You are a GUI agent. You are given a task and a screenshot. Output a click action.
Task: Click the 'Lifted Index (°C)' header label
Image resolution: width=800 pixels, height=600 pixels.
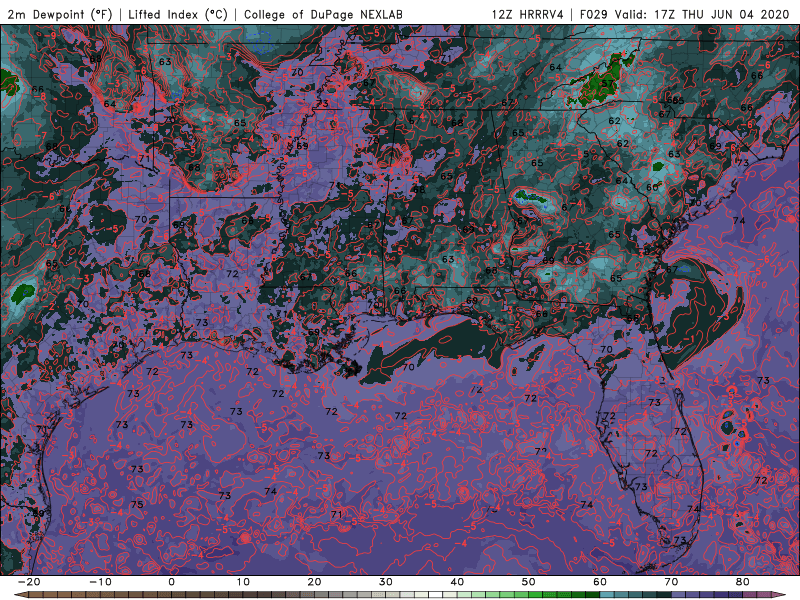click(x=178, y=14)
